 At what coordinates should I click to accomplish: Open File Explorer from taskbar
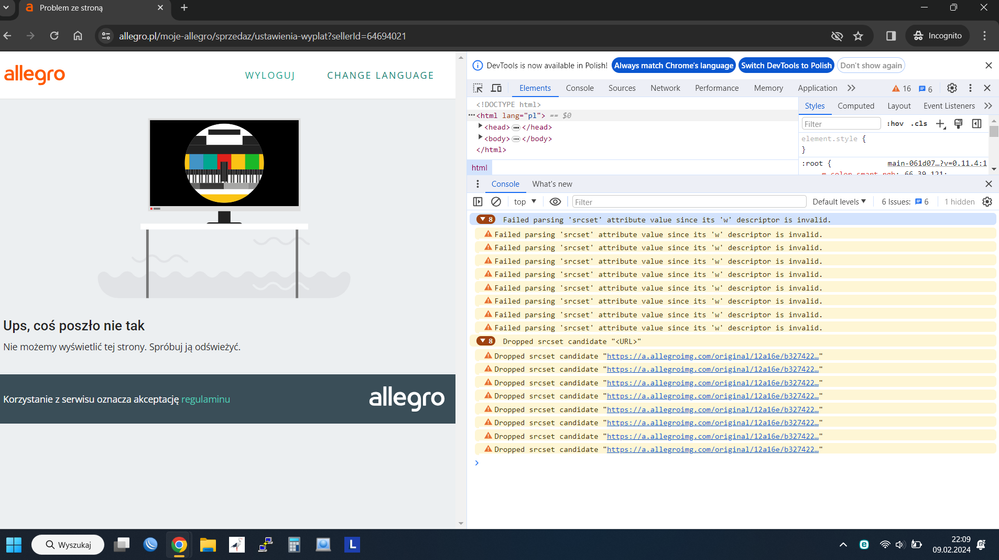pos(208,545)
